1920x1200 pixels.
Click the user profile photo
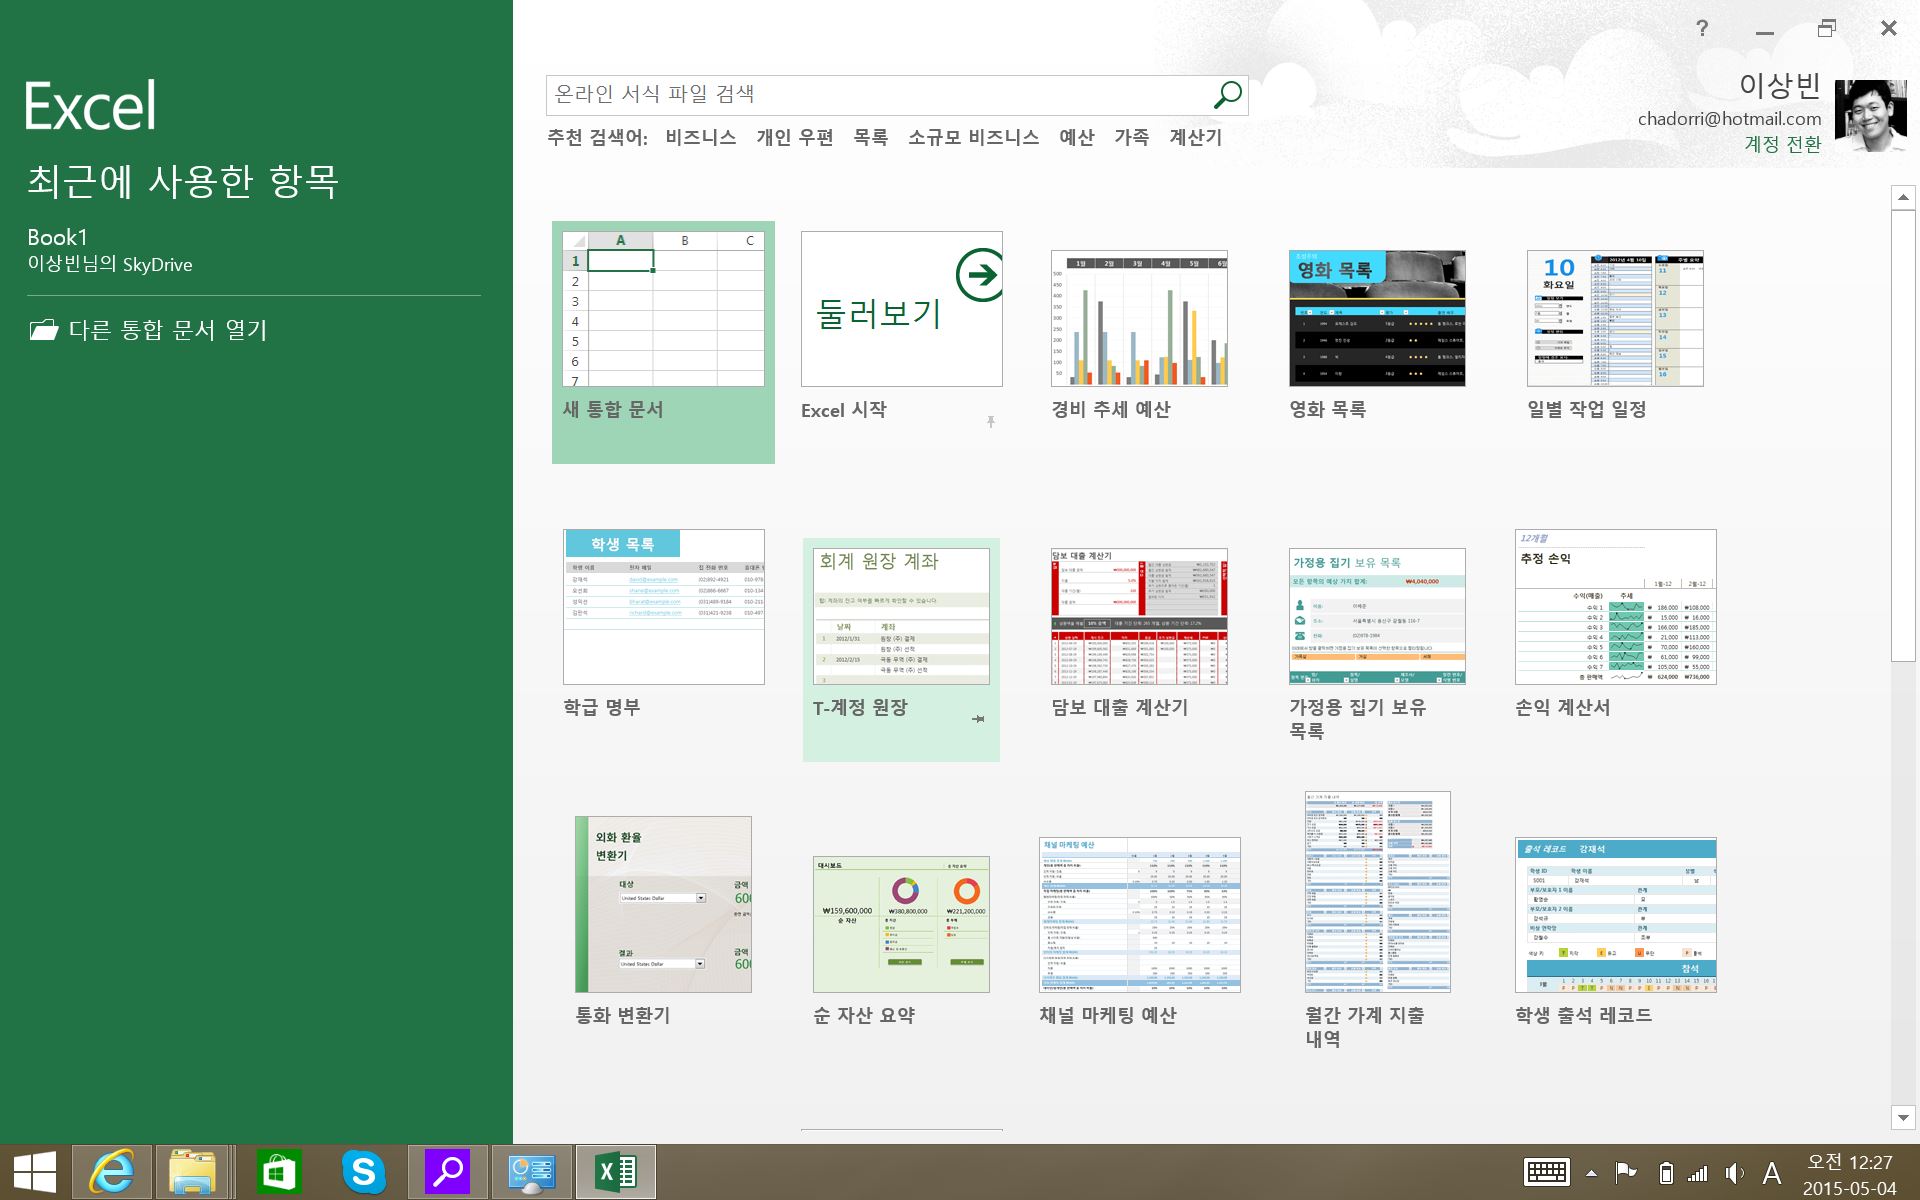(1871, 116)
